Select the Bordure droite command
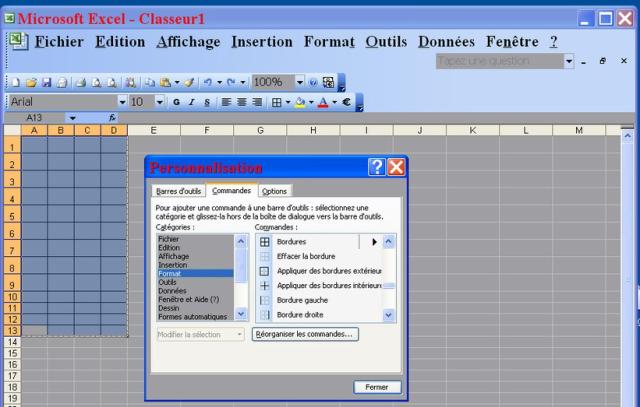The width and height of the screenshot is (640, 407). pos(319,315)
